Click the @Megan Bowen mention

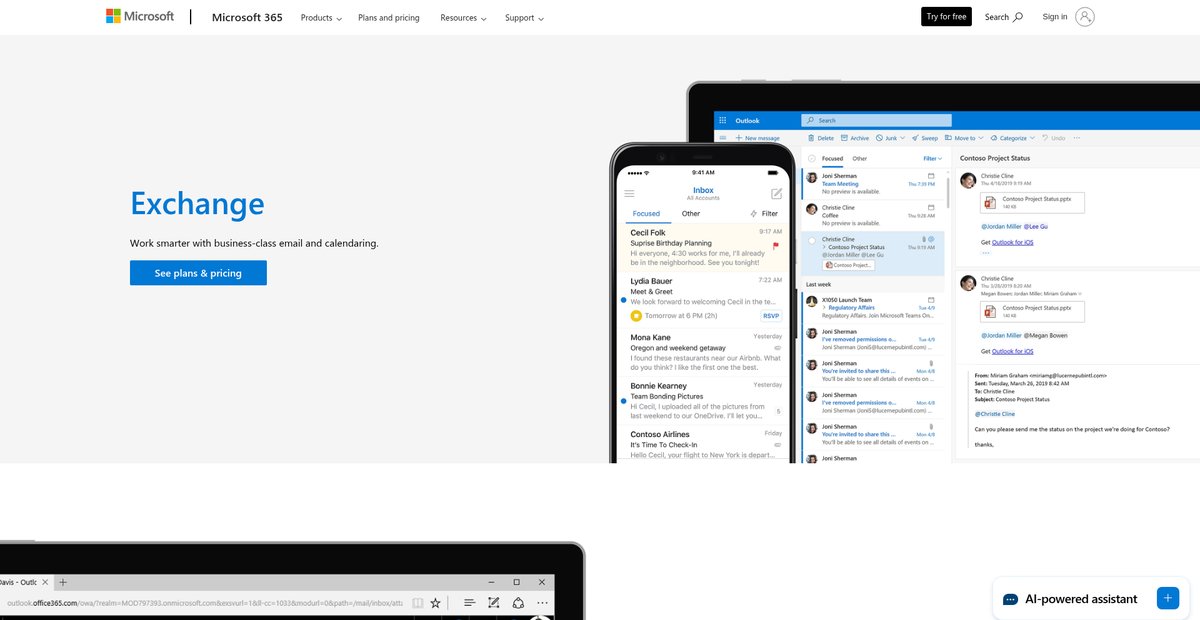[x=1045, y=335]
